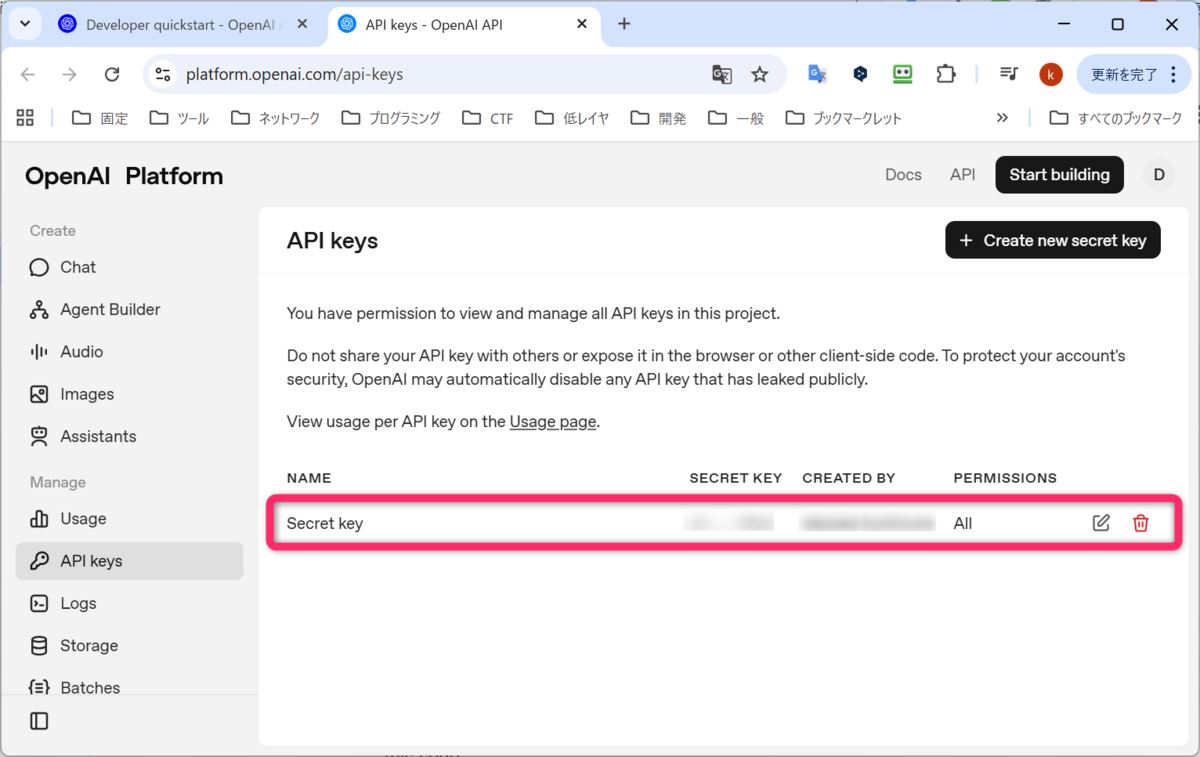Screen dimensions: 1200x757
Task: Delete the Secret key via trash icon
Action: [x=1141, y=522]
